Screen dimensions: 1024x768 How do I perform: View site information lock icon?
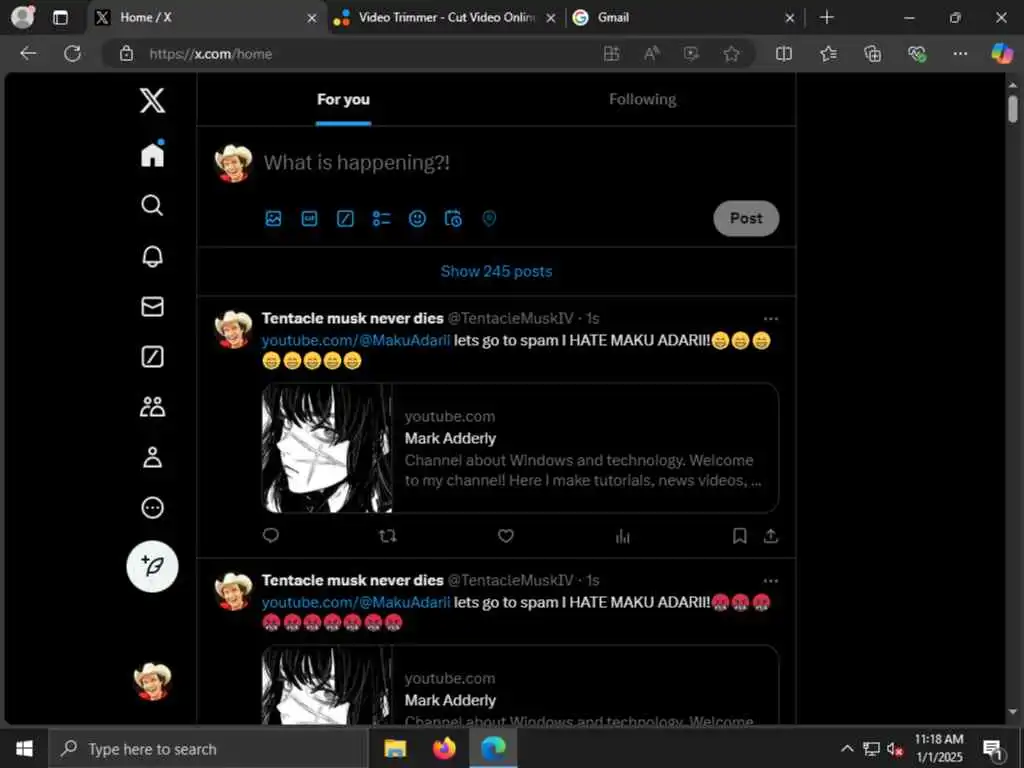pos(127,54)
